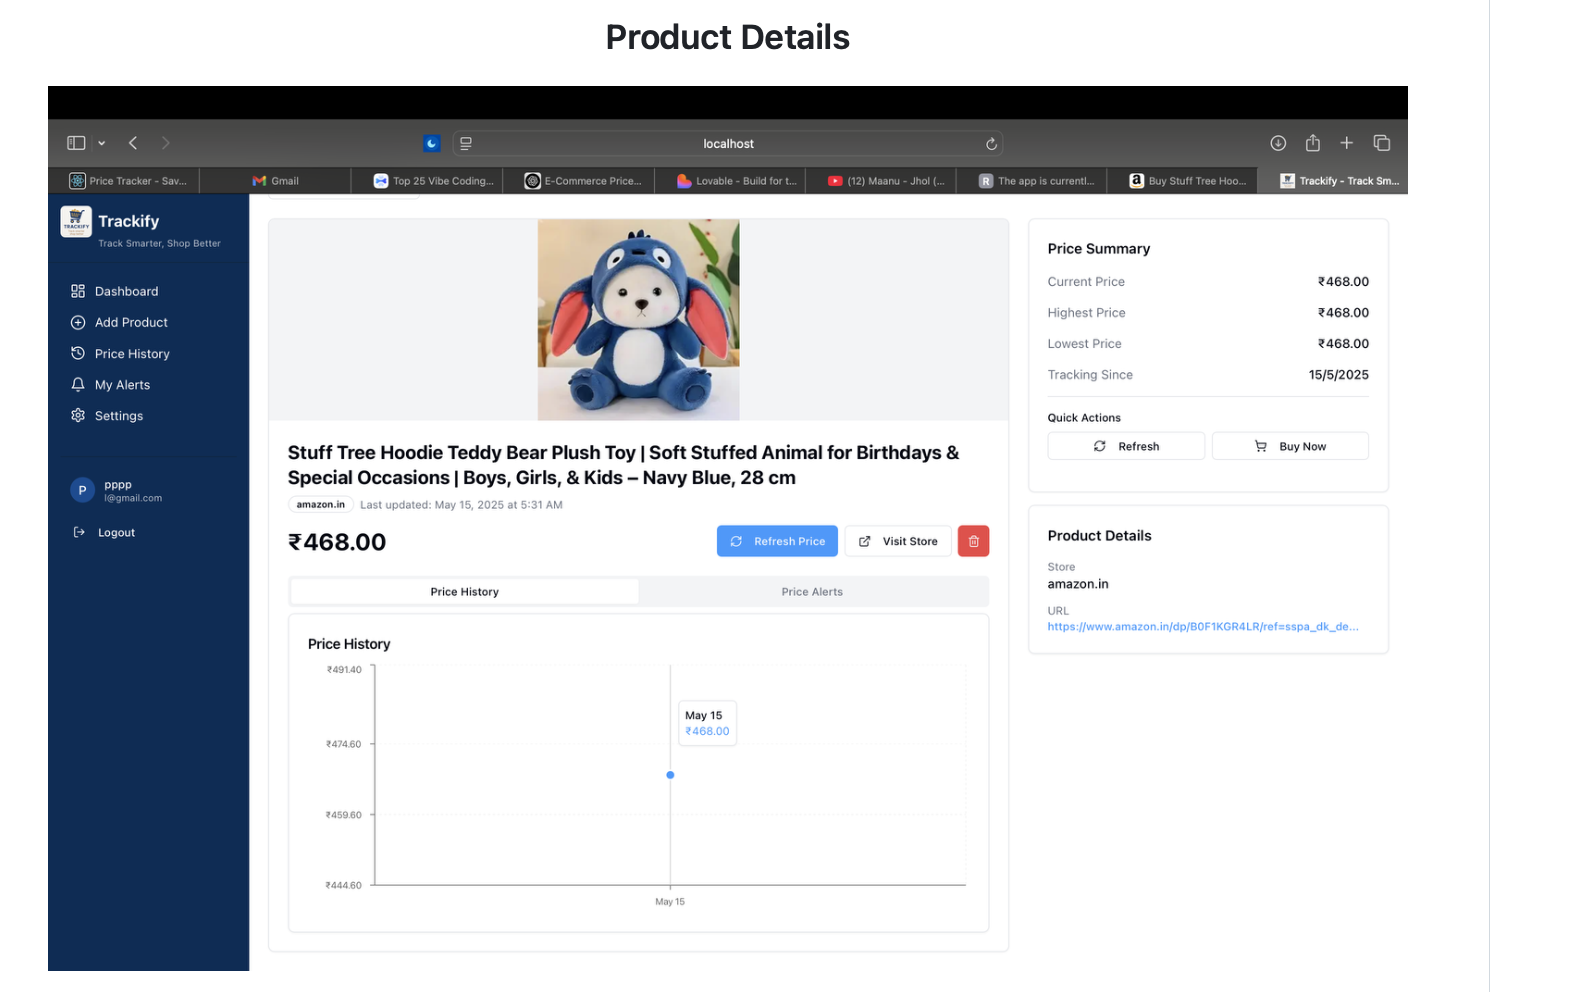
Task: Switch to the Gmail tab
Action: click(x=276, y=181)
